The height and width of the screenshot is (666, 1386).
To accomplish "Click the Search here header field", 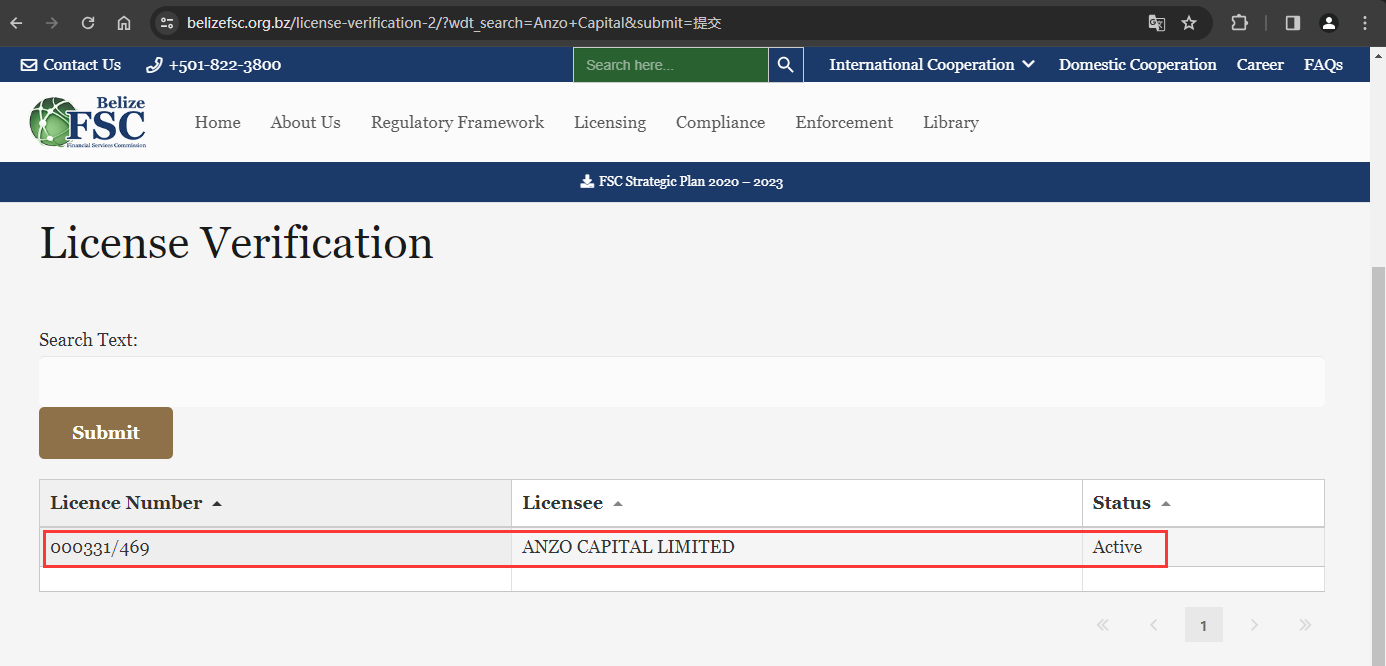I will [x=671, y=65].
